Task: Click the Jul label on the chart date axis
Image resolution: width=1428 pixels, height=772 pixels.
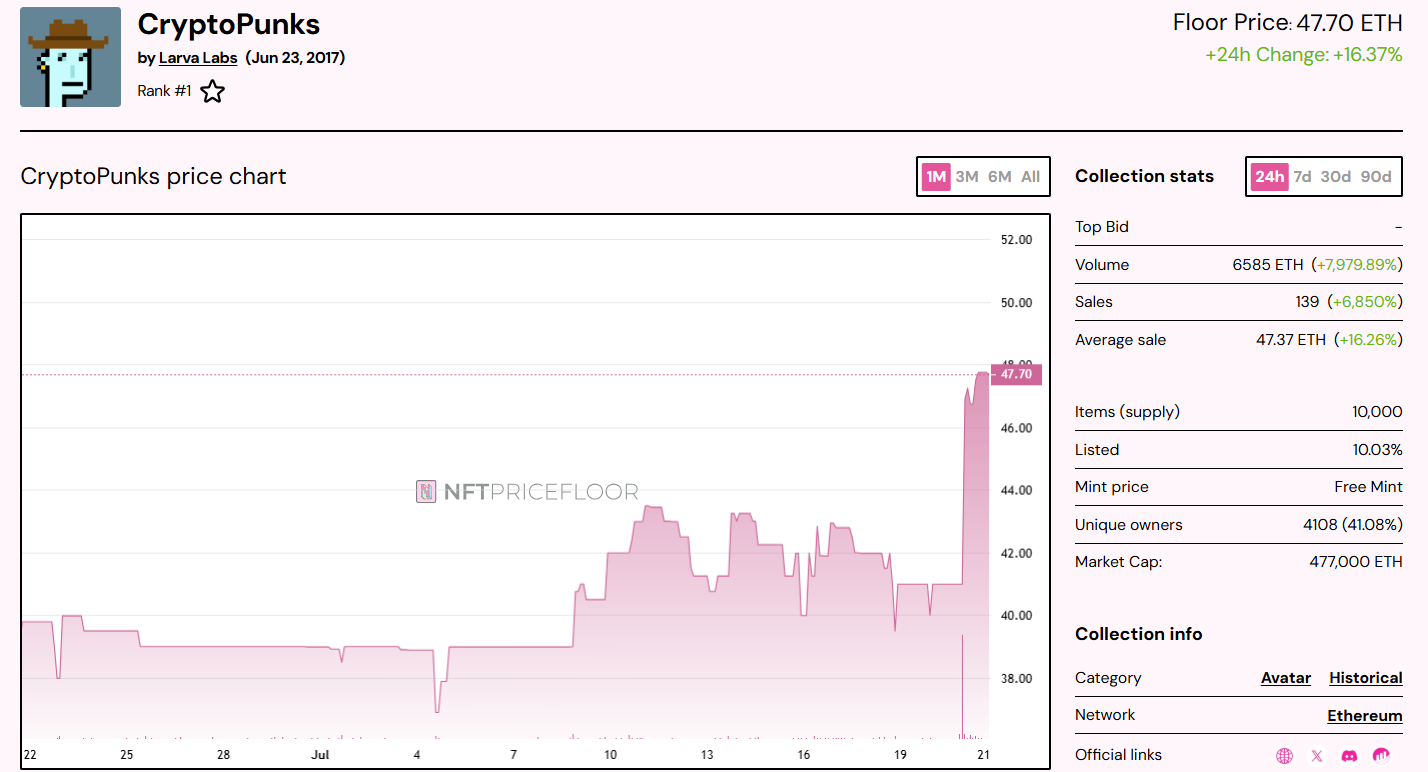Action: pos(320,753)
